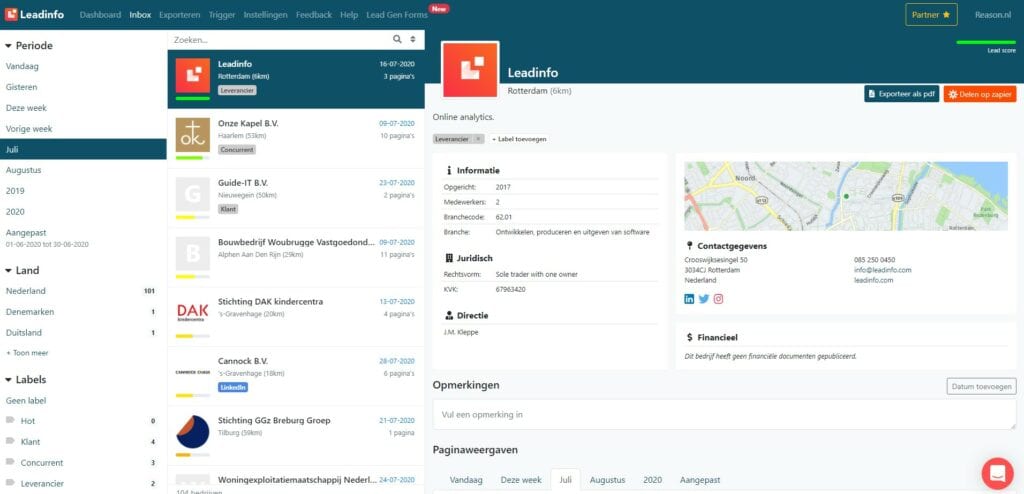Open the Cannock B.V. lead

coord(296,376)
